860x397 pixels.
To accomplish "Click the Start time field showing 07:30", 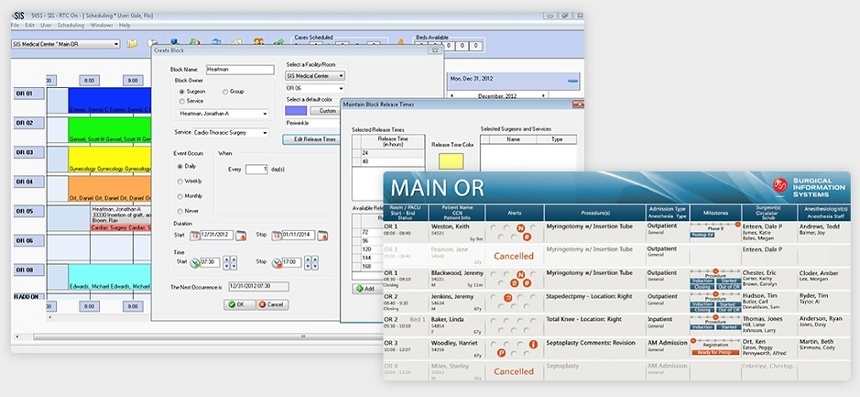I will [210, 263].
